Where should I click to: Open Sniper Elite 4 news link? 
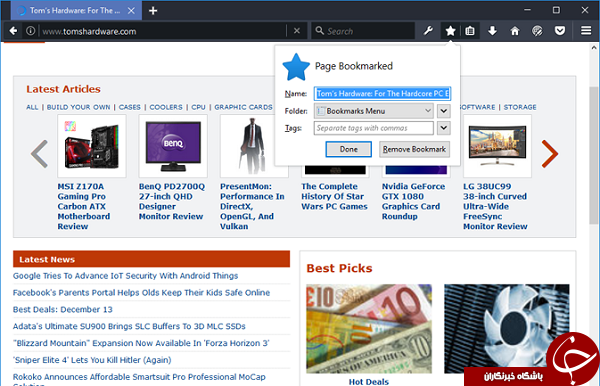(92, 360)
